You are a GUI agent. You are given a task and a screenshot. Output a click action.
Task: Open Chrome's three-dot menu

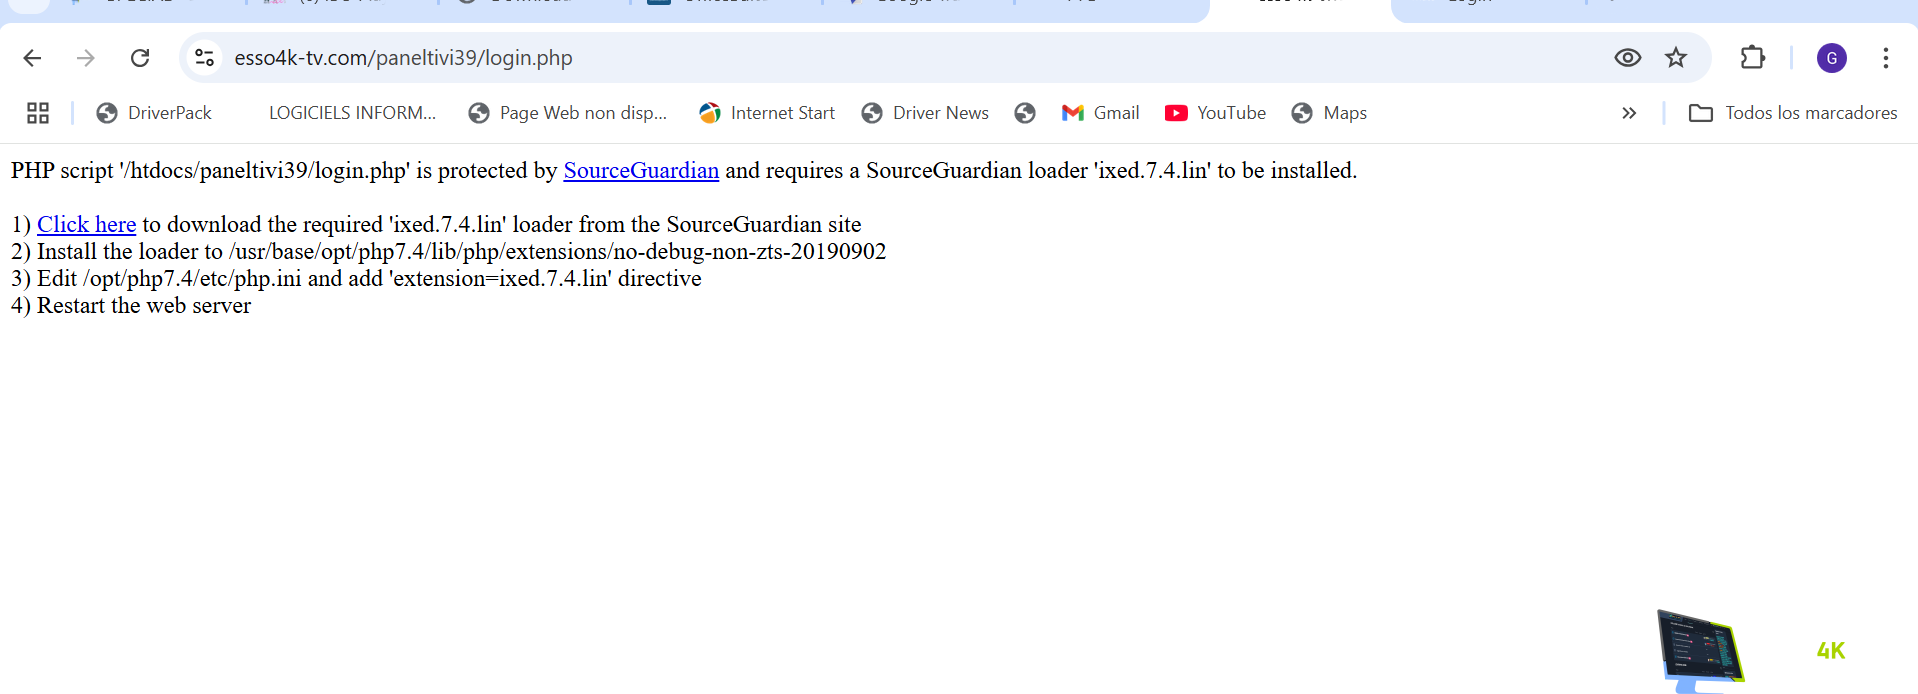1885,58
